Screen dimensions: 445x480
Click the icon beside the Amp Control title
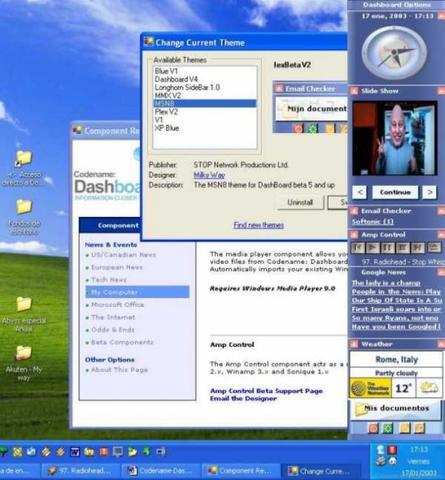click(354, 235)
